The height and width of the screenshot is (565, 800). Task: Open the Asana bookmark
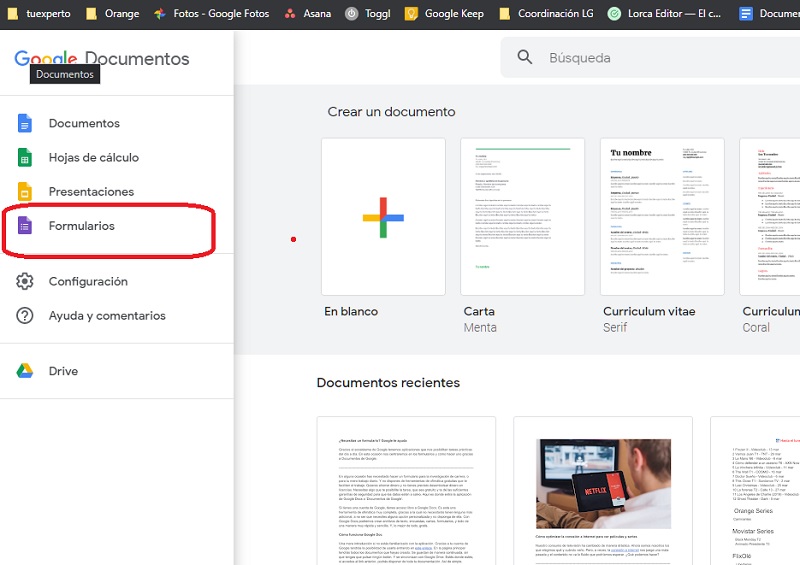(308, 14)
